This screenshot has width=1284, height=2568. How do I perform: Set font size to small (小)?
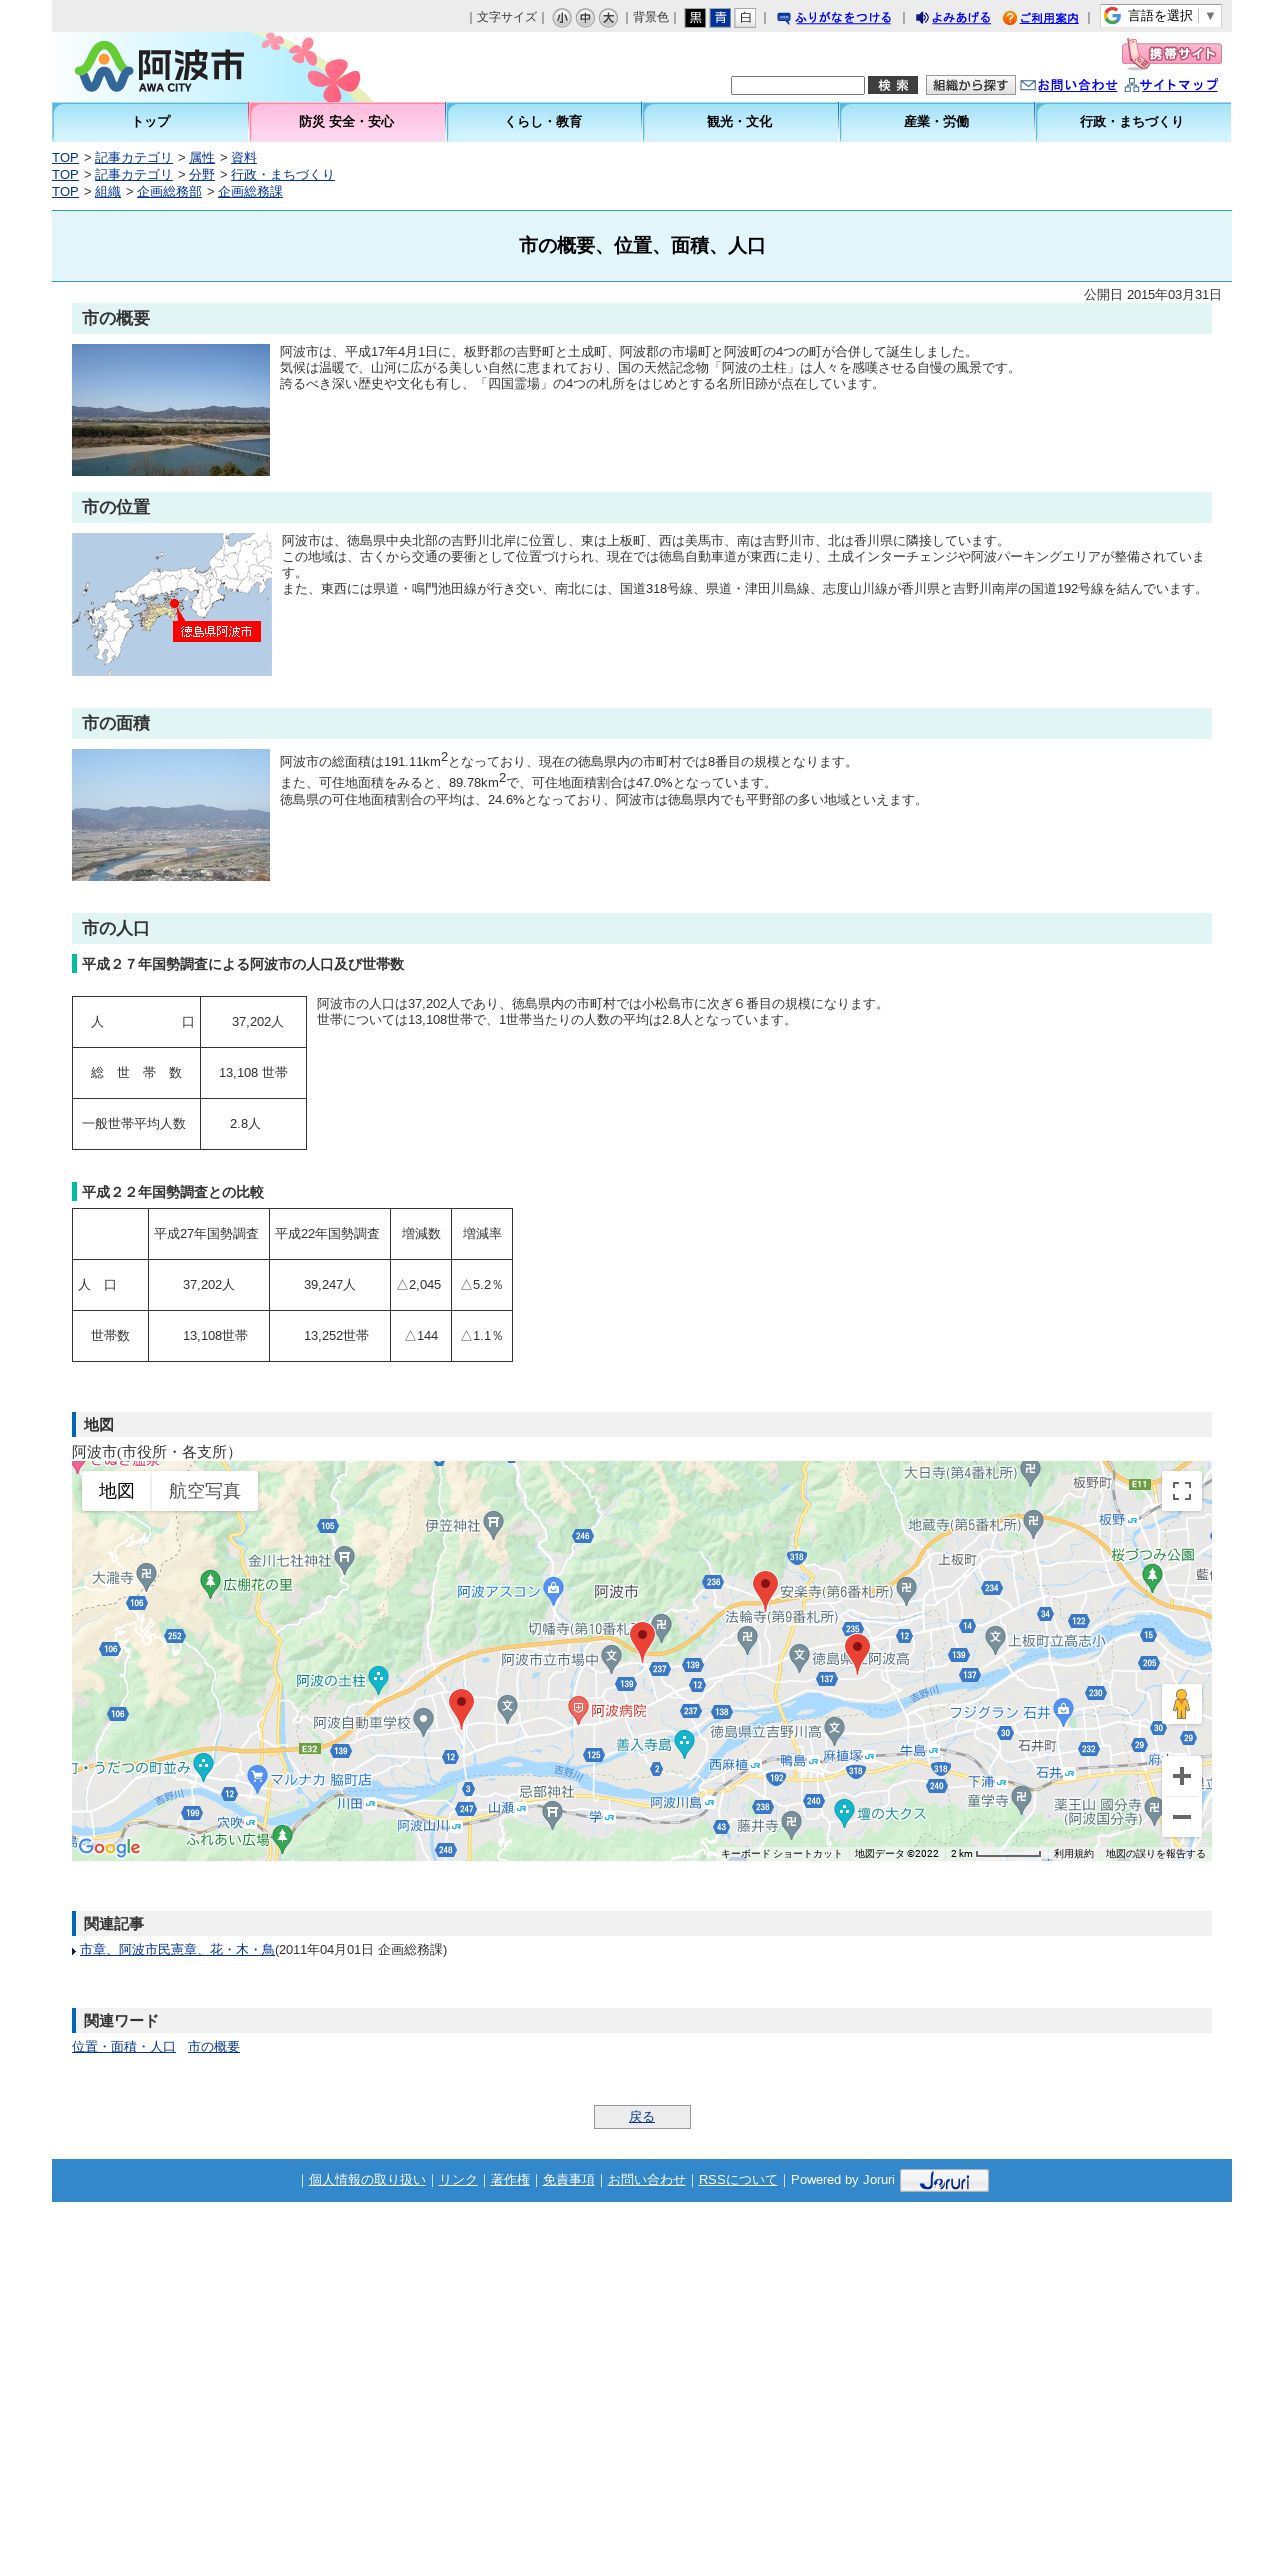tap(562, 18)
